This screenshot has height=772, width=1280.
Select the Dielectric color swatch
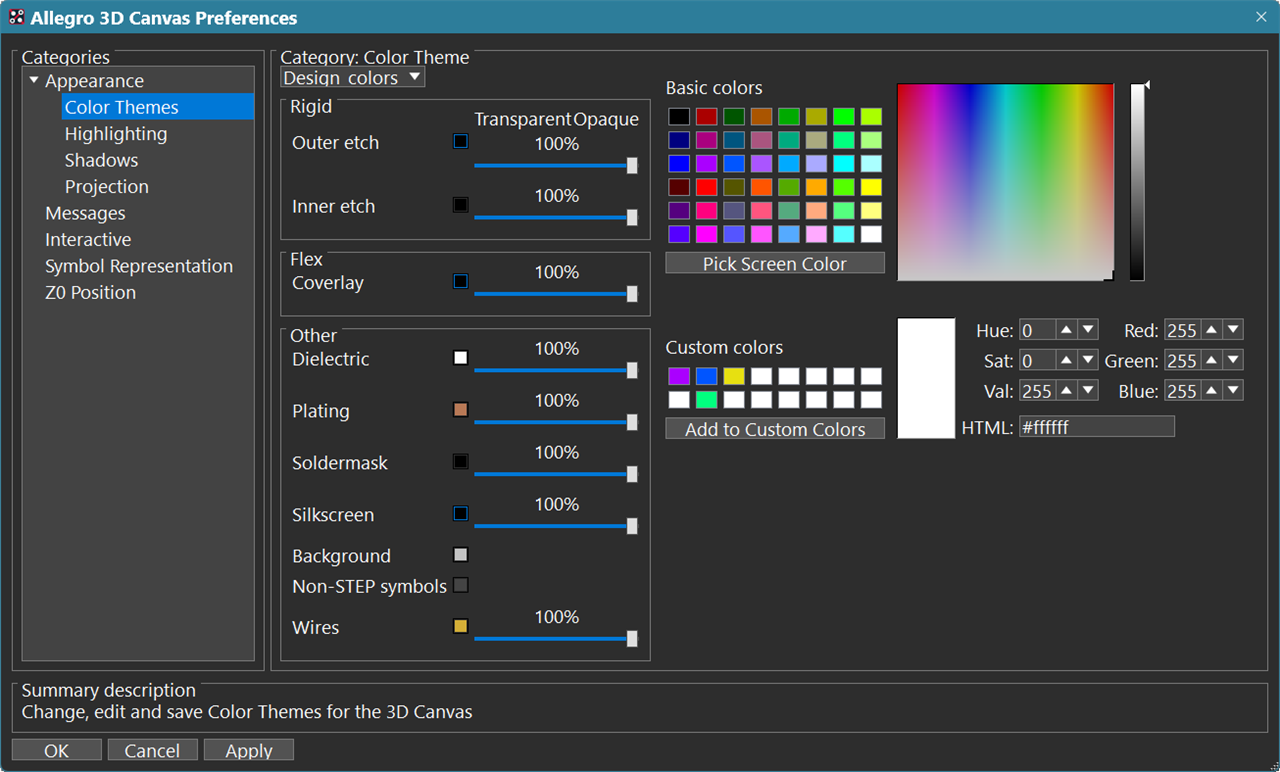click(460, 358)
